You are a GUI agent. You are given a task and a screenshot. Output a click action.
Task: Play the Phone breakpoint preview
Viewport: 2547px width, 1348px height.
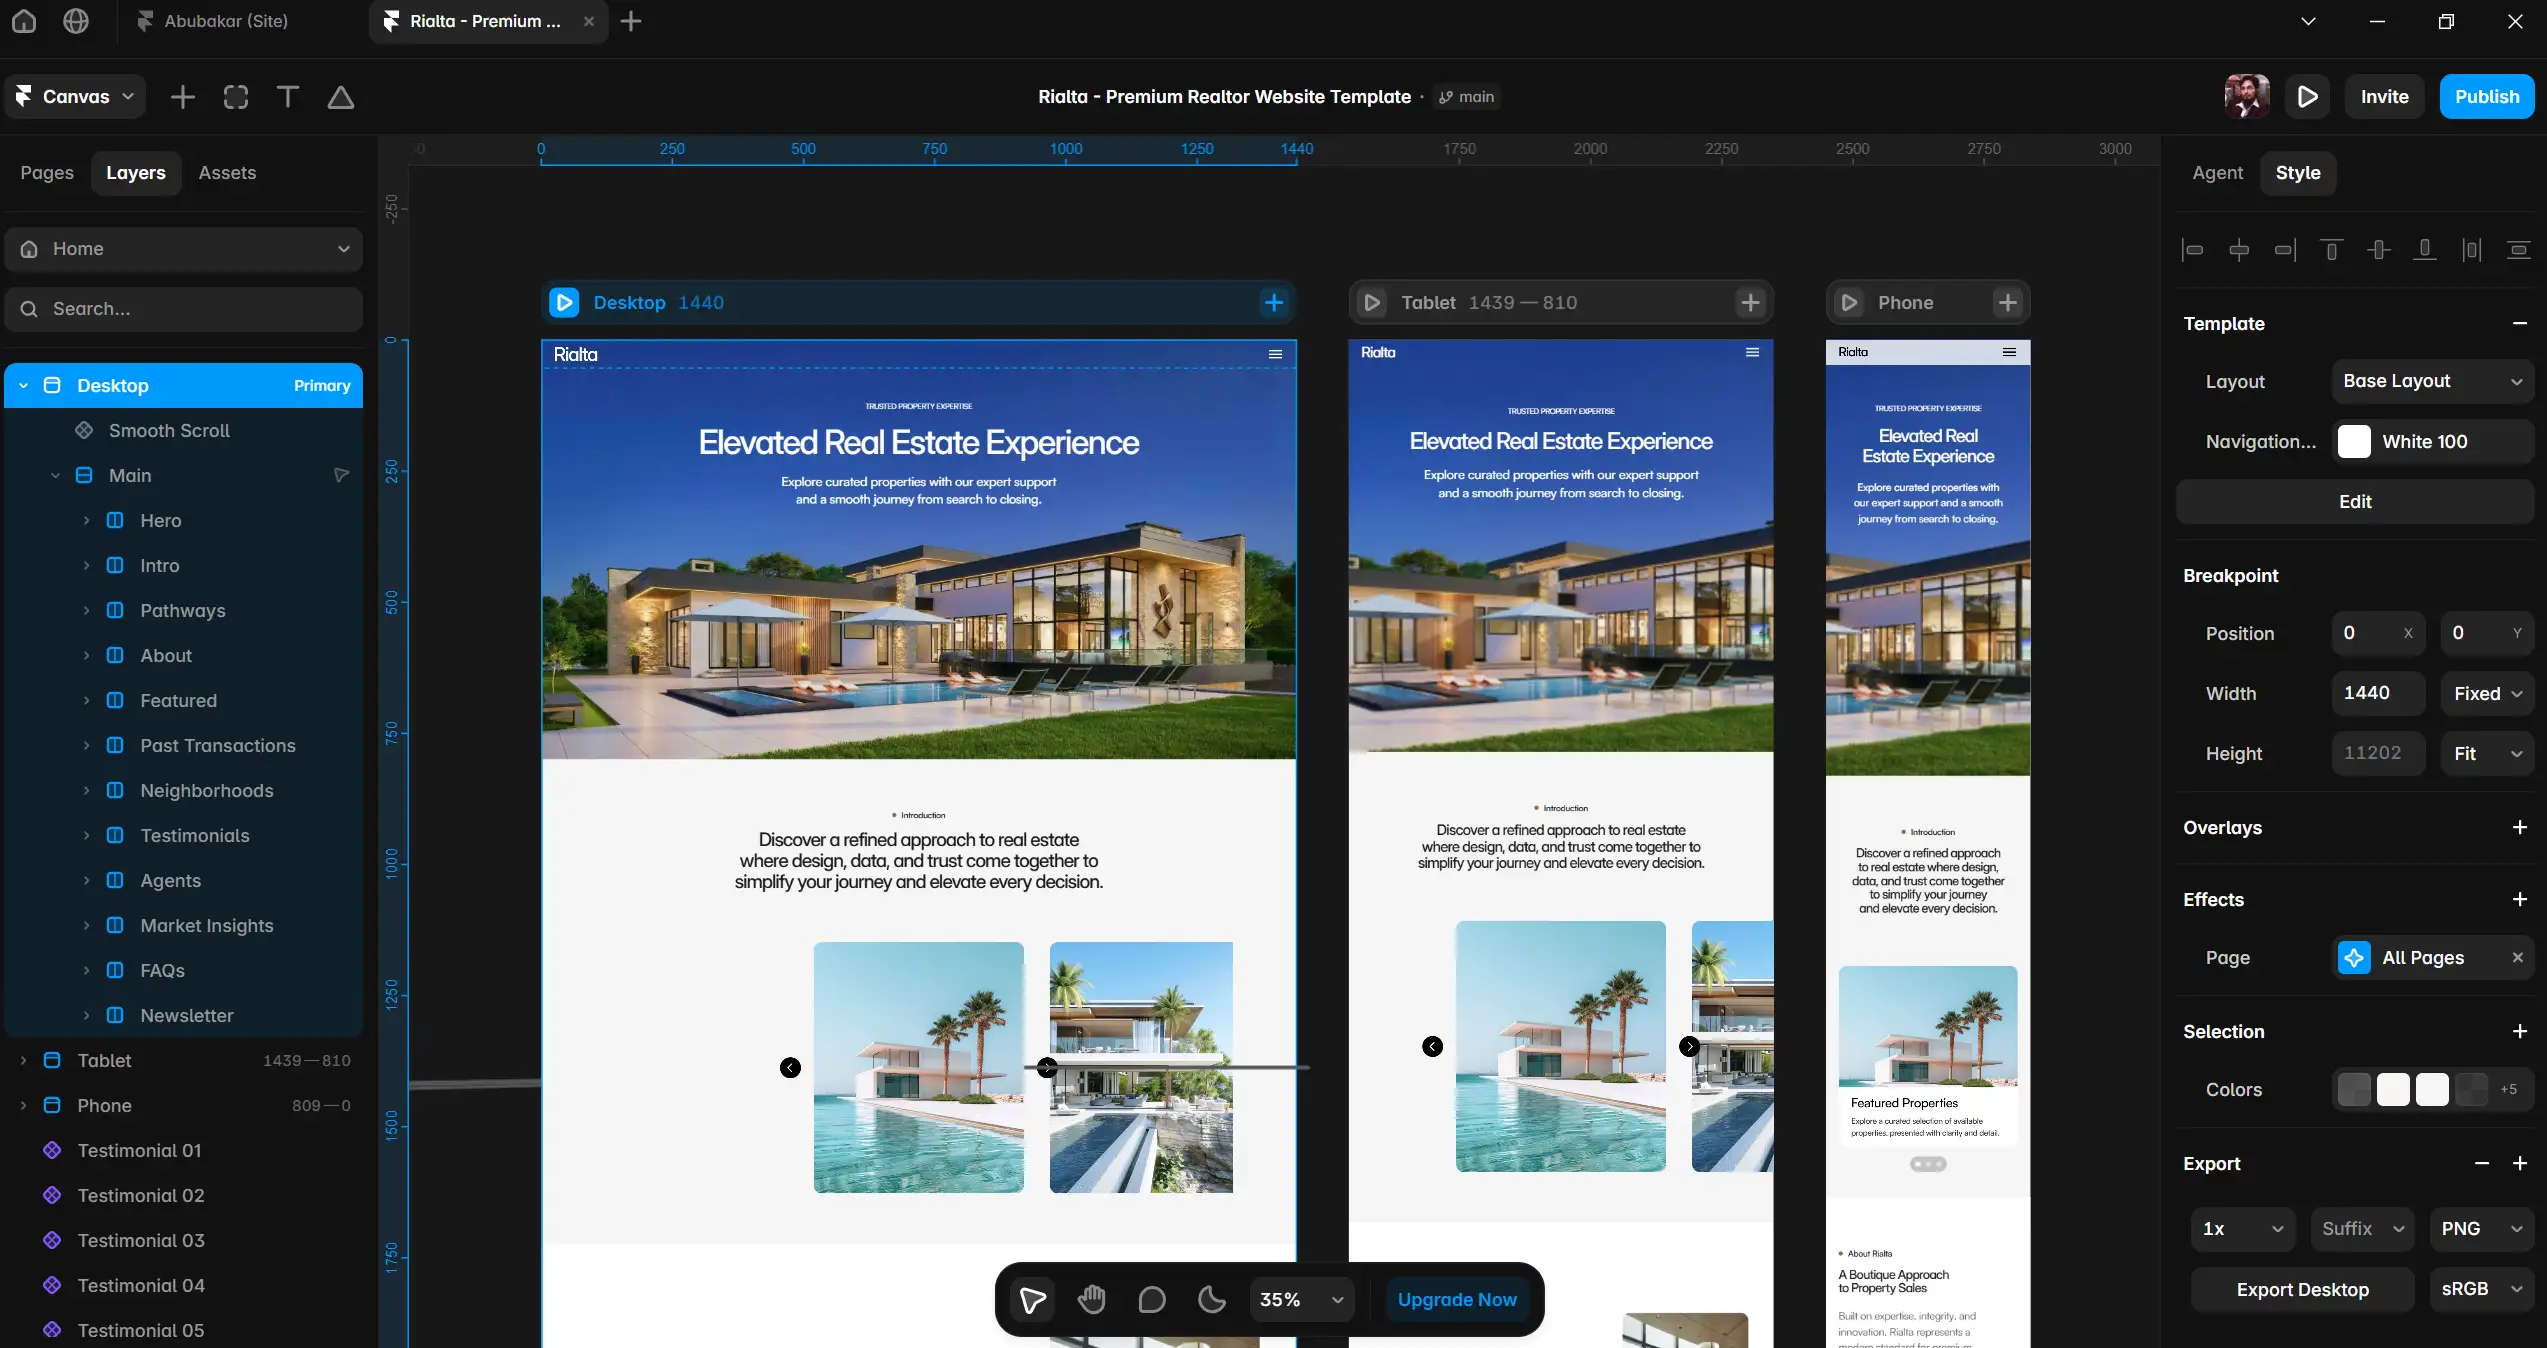(x=1850, y=302)
